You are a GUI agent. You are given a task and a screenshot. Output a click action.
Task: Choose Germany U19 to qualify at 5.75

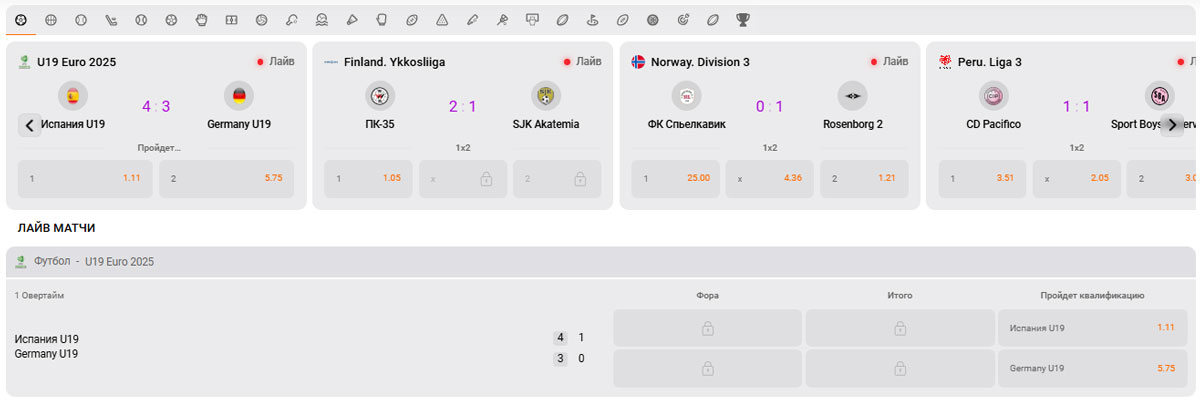pos(1093,368)
